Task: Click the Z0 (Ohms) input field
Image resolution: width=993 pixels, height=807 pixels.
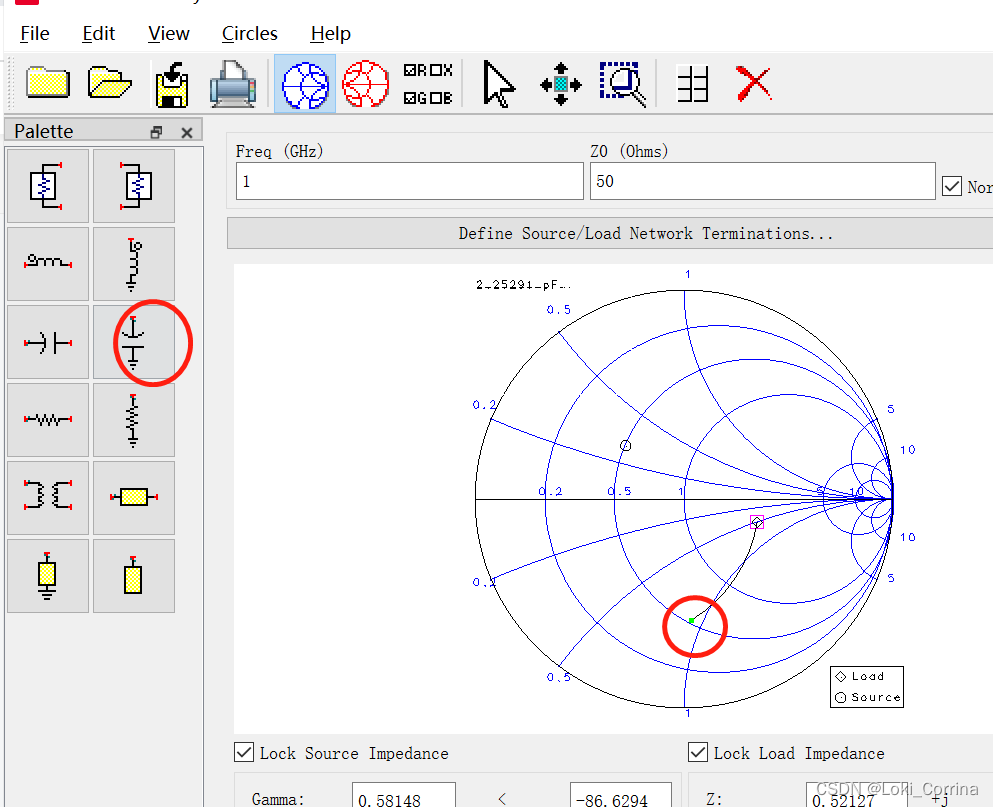Action: (762, 181)
